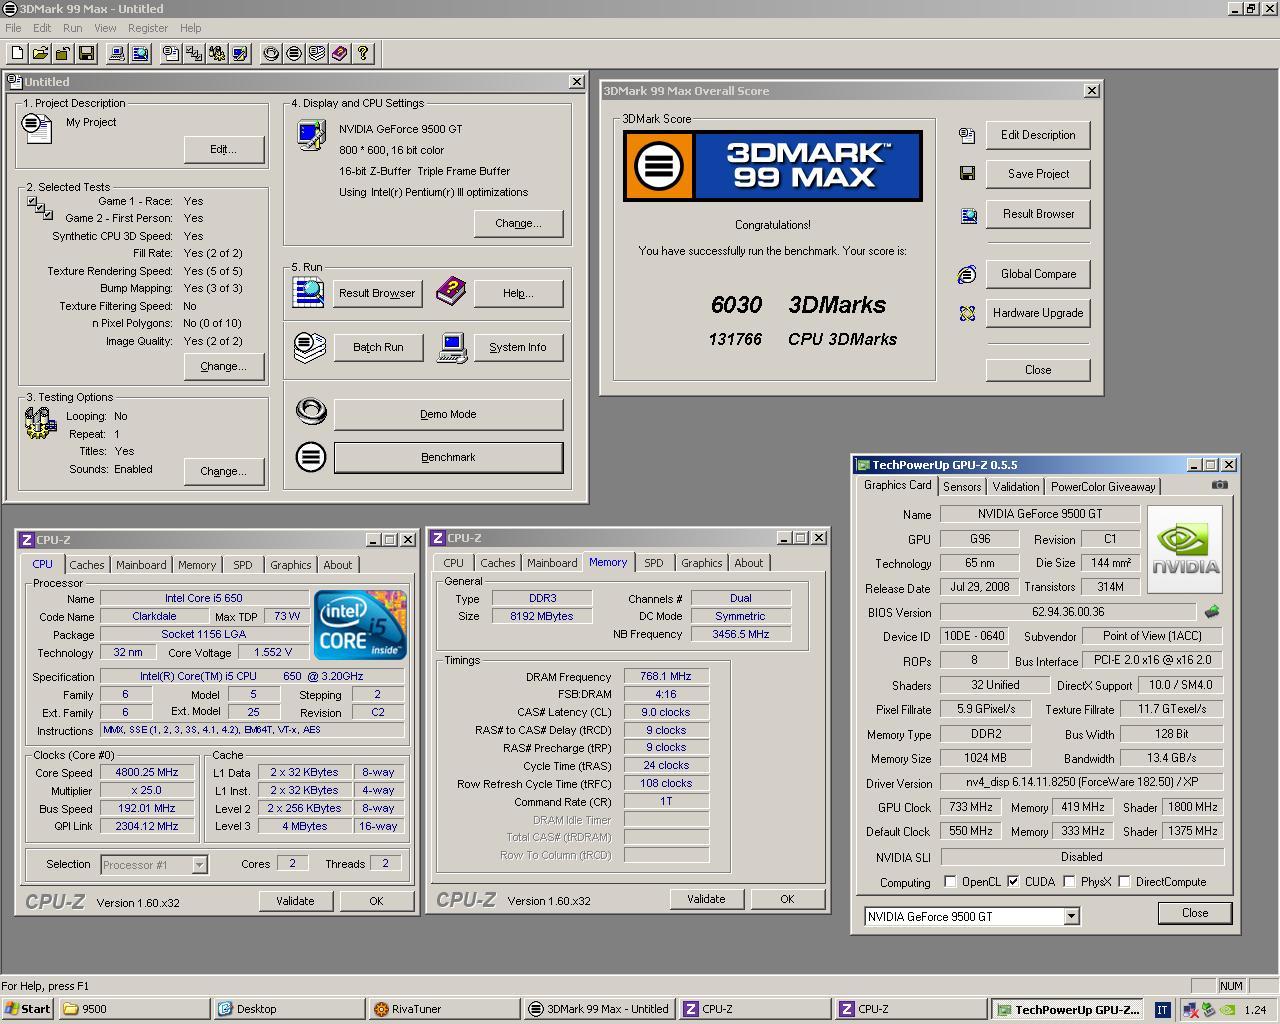
Task: Click the New project toolbar icon
Action: coord(17,53)
